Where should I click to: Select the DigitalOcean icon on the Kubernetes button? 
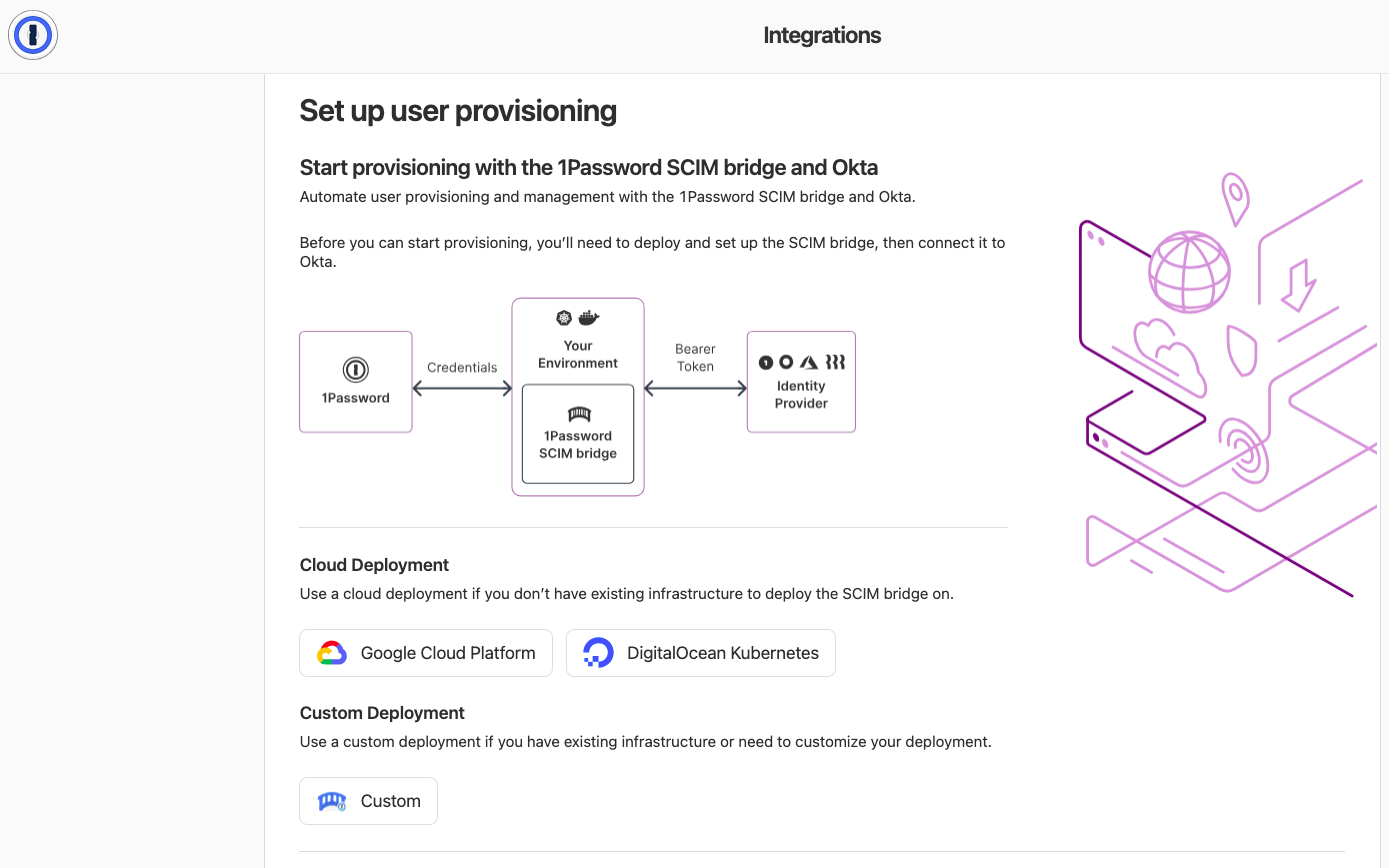[x=599, y=652]
